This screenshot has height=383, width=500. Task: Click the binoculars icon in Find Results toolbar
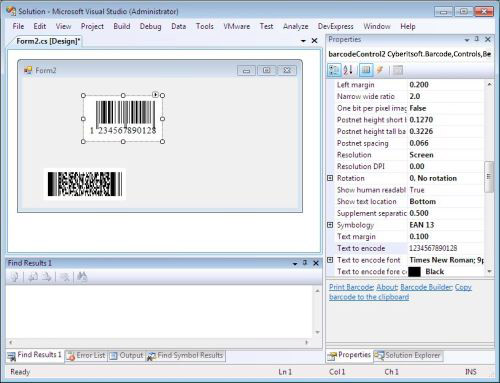pyautogui.click(x=82, y=277)
